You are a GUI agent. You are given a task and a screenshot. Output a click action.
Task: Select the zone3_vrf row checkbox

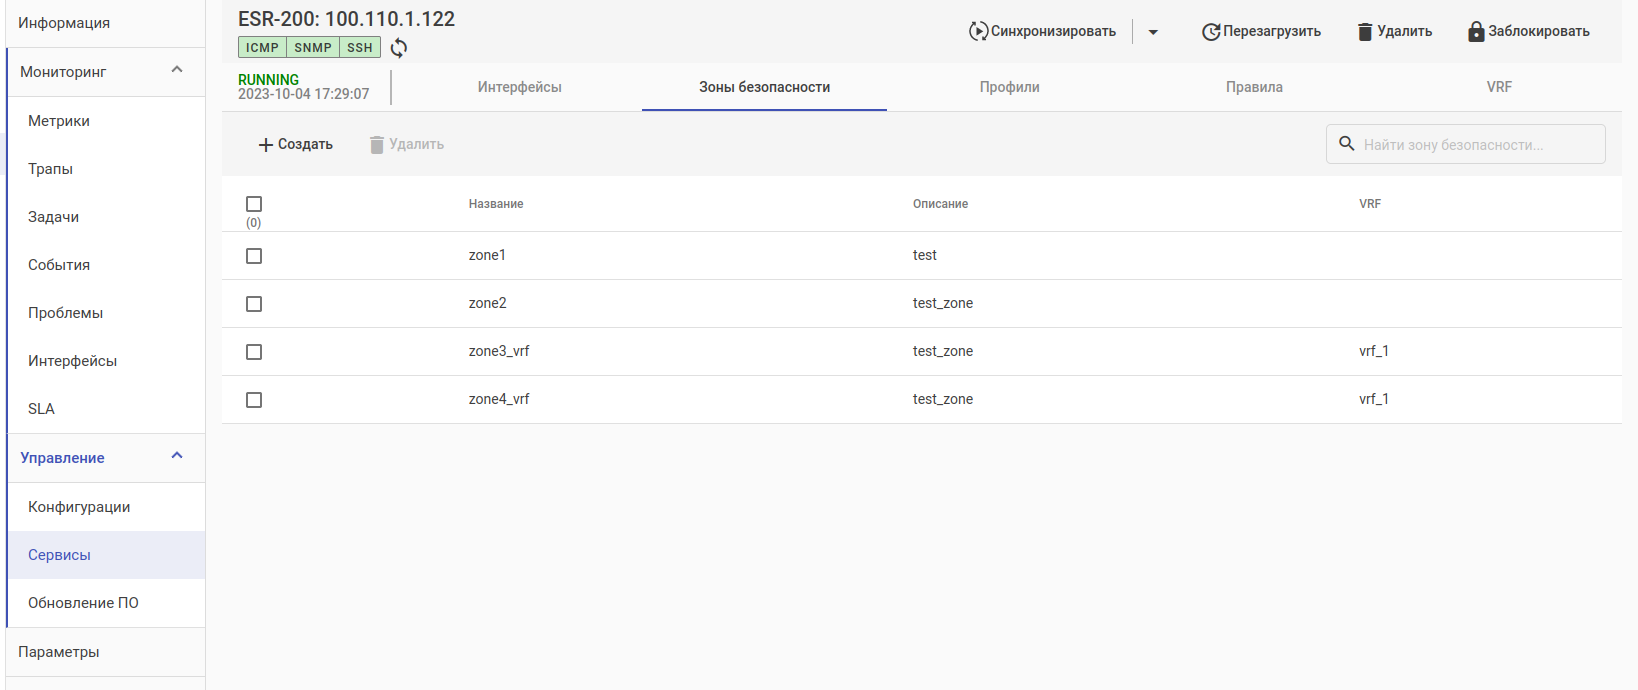tap(254, 352)
